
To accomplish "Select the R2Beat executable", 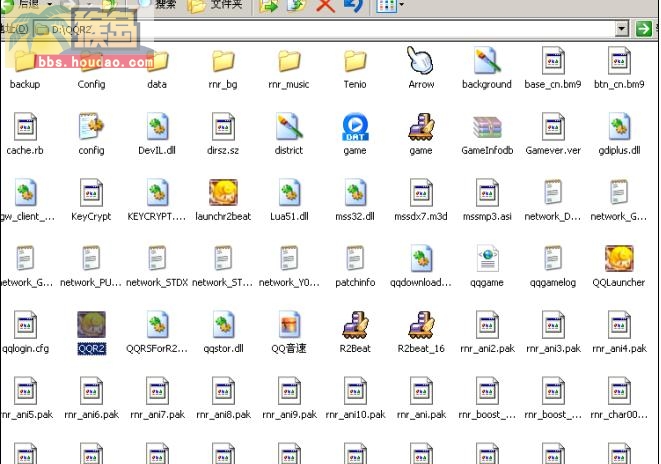I will point(355,333).
